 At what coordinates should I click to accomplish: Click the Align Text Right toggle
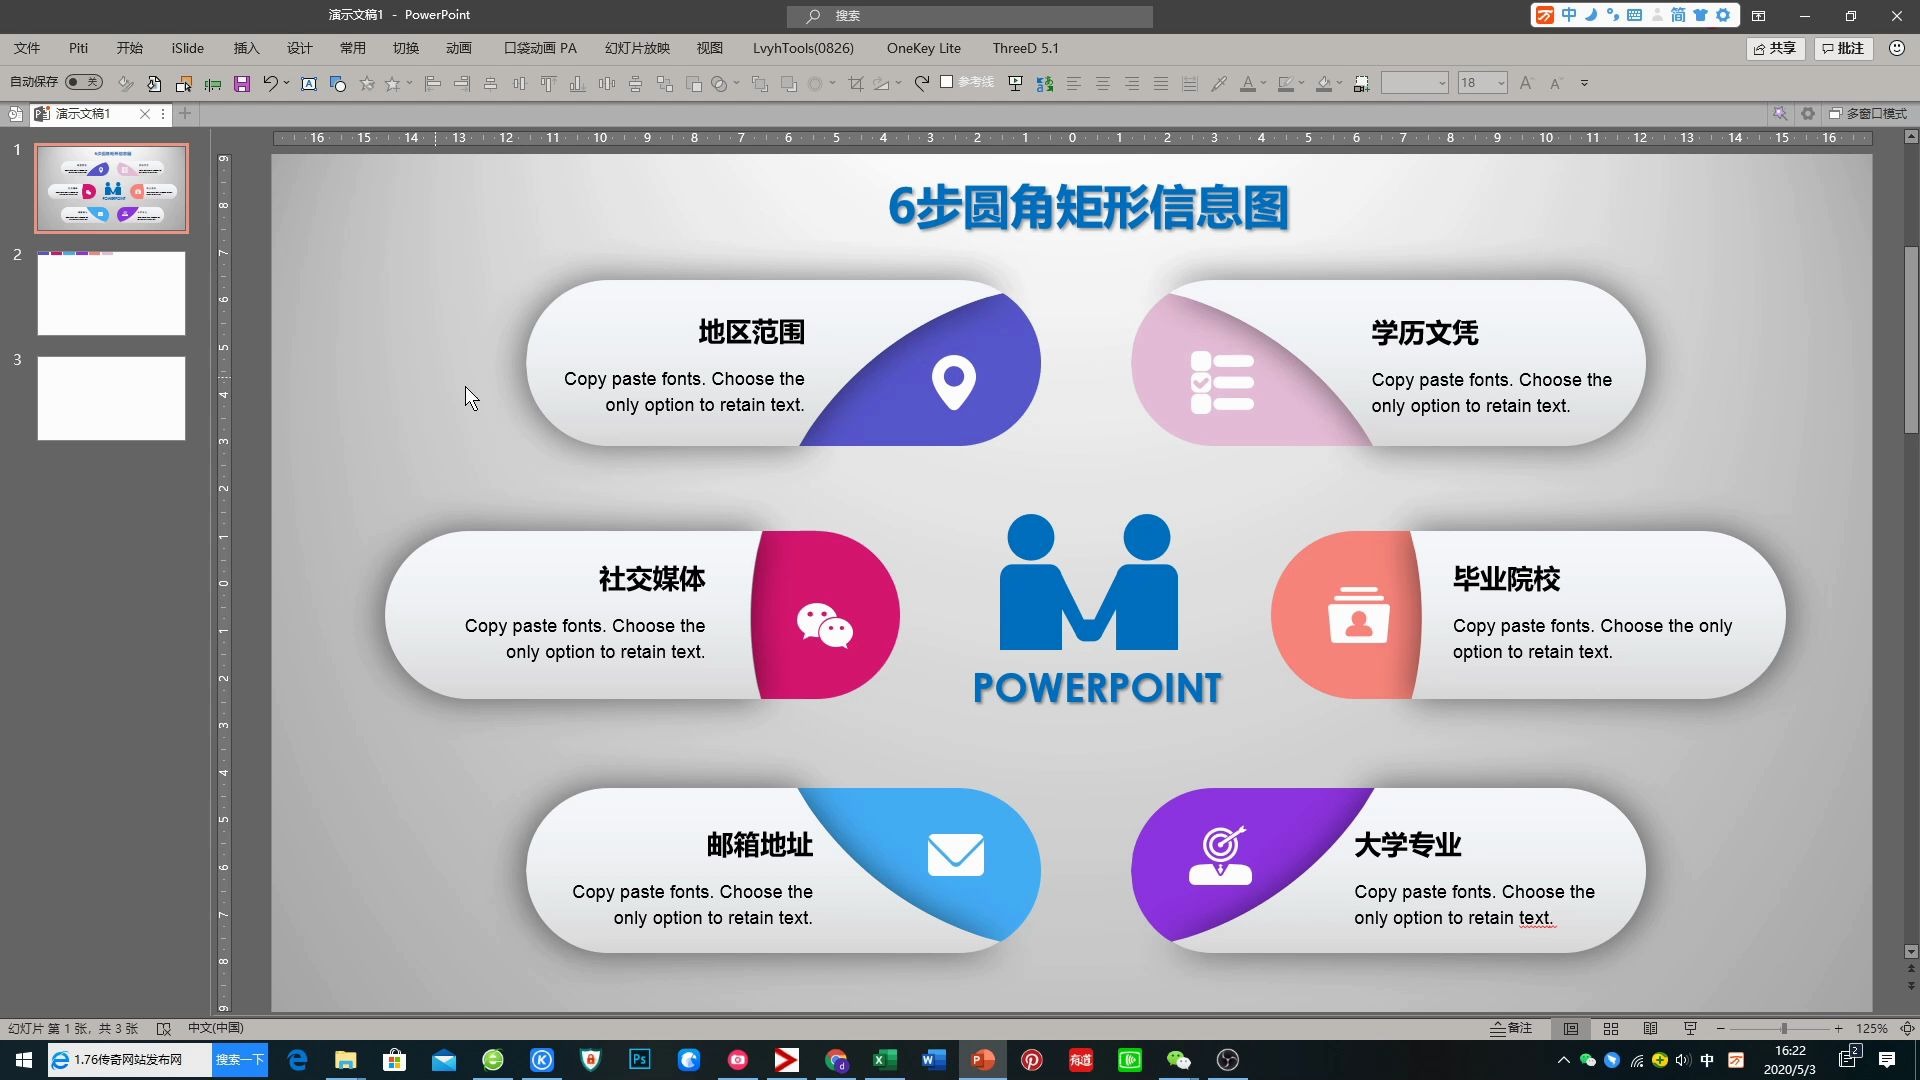[1132, 84]
